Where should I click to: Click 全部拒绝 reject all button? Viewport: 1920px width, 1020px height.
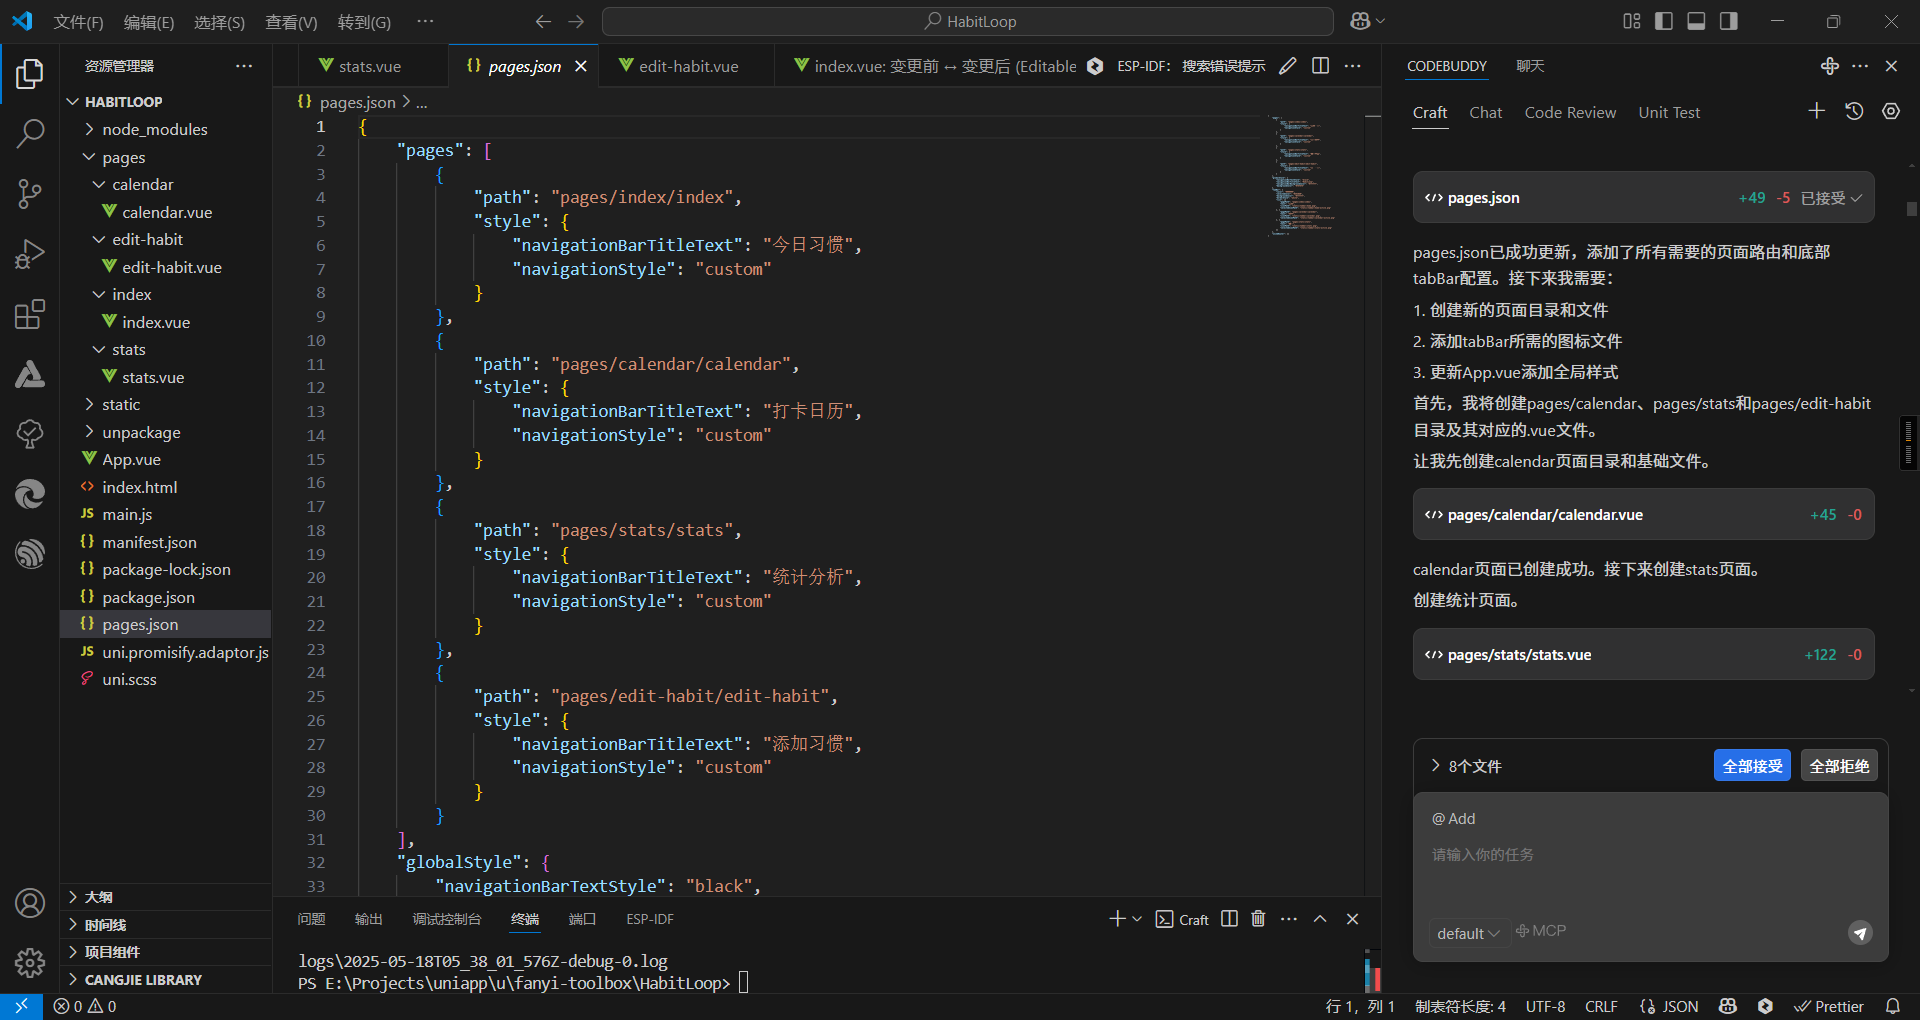1839,766
